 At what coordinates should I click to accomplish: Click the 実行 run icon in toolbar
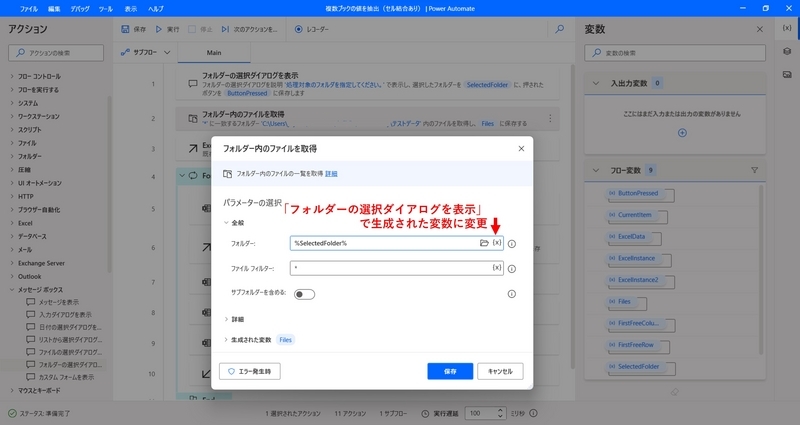(159, 30)
